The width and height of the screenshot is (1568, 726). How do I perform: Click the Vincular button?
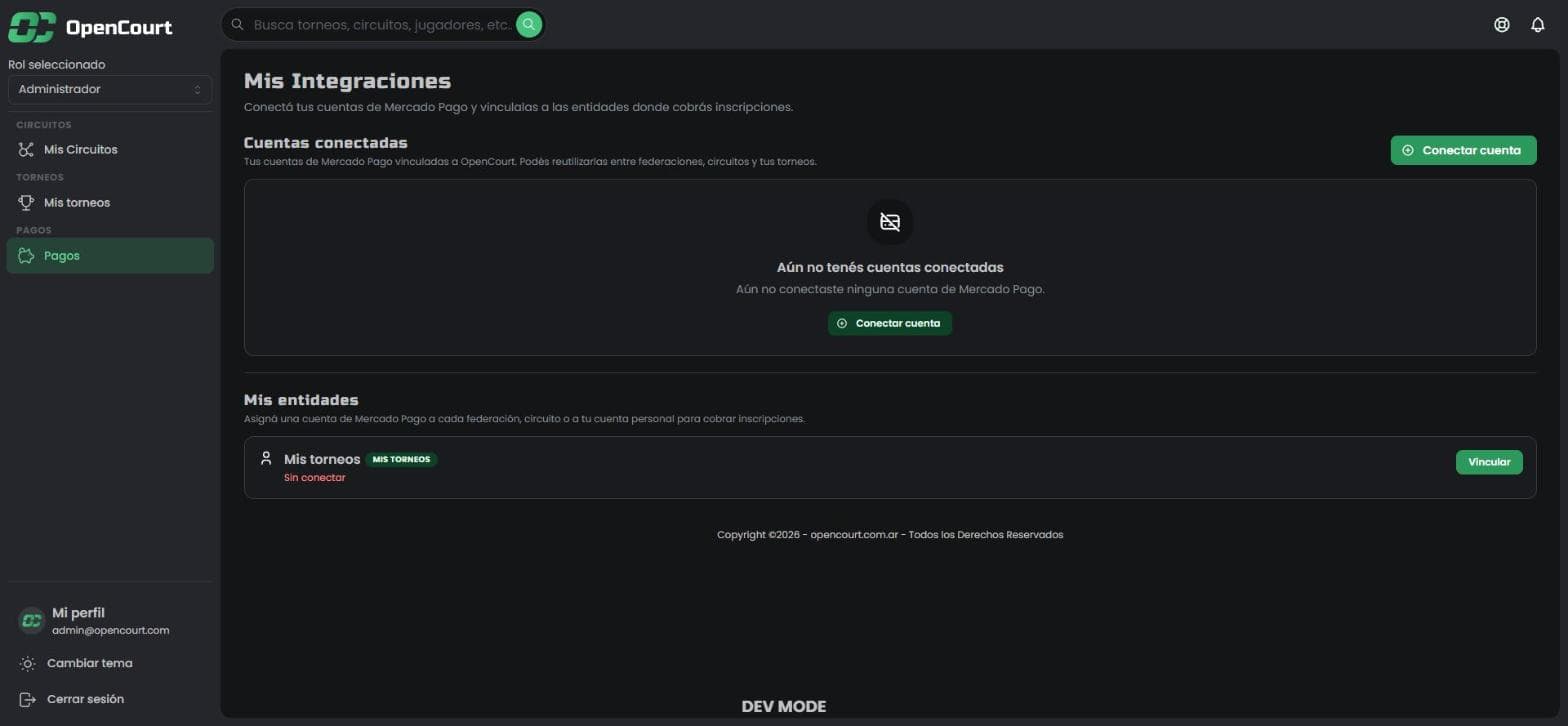(1489, 462)
